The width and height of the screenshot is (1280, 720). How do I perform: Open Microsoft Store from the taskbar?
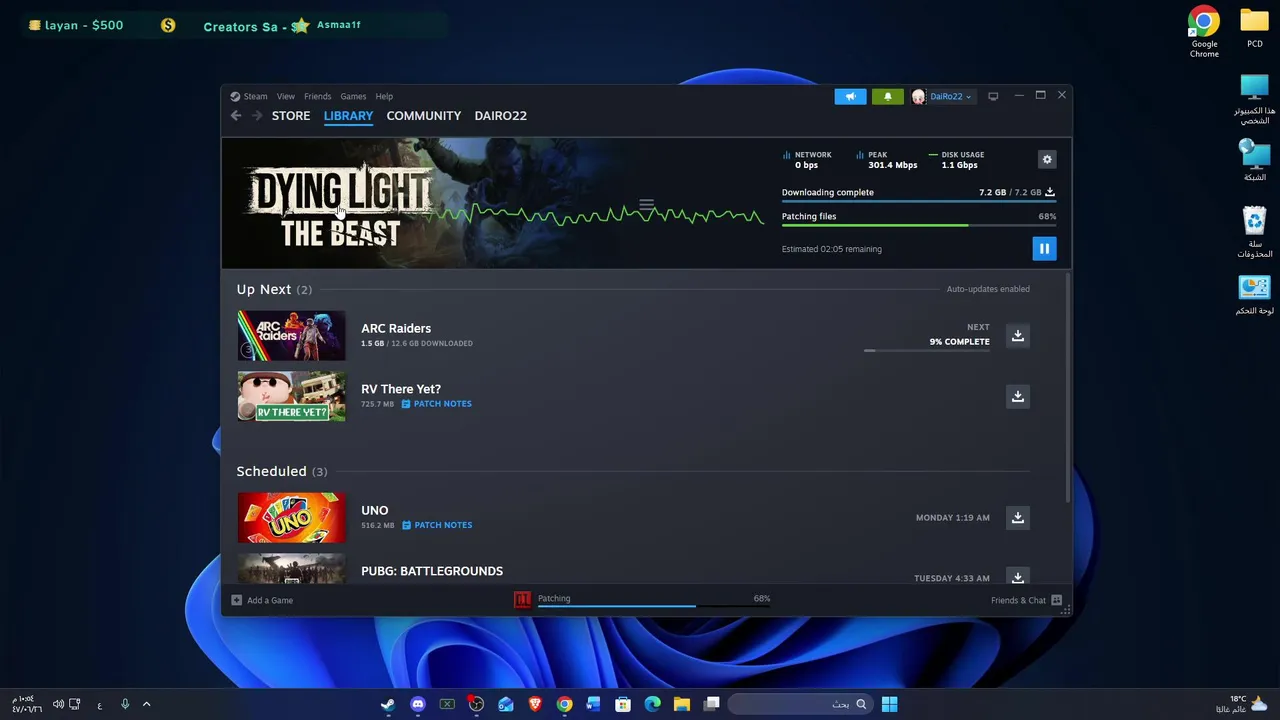point(623,704)
